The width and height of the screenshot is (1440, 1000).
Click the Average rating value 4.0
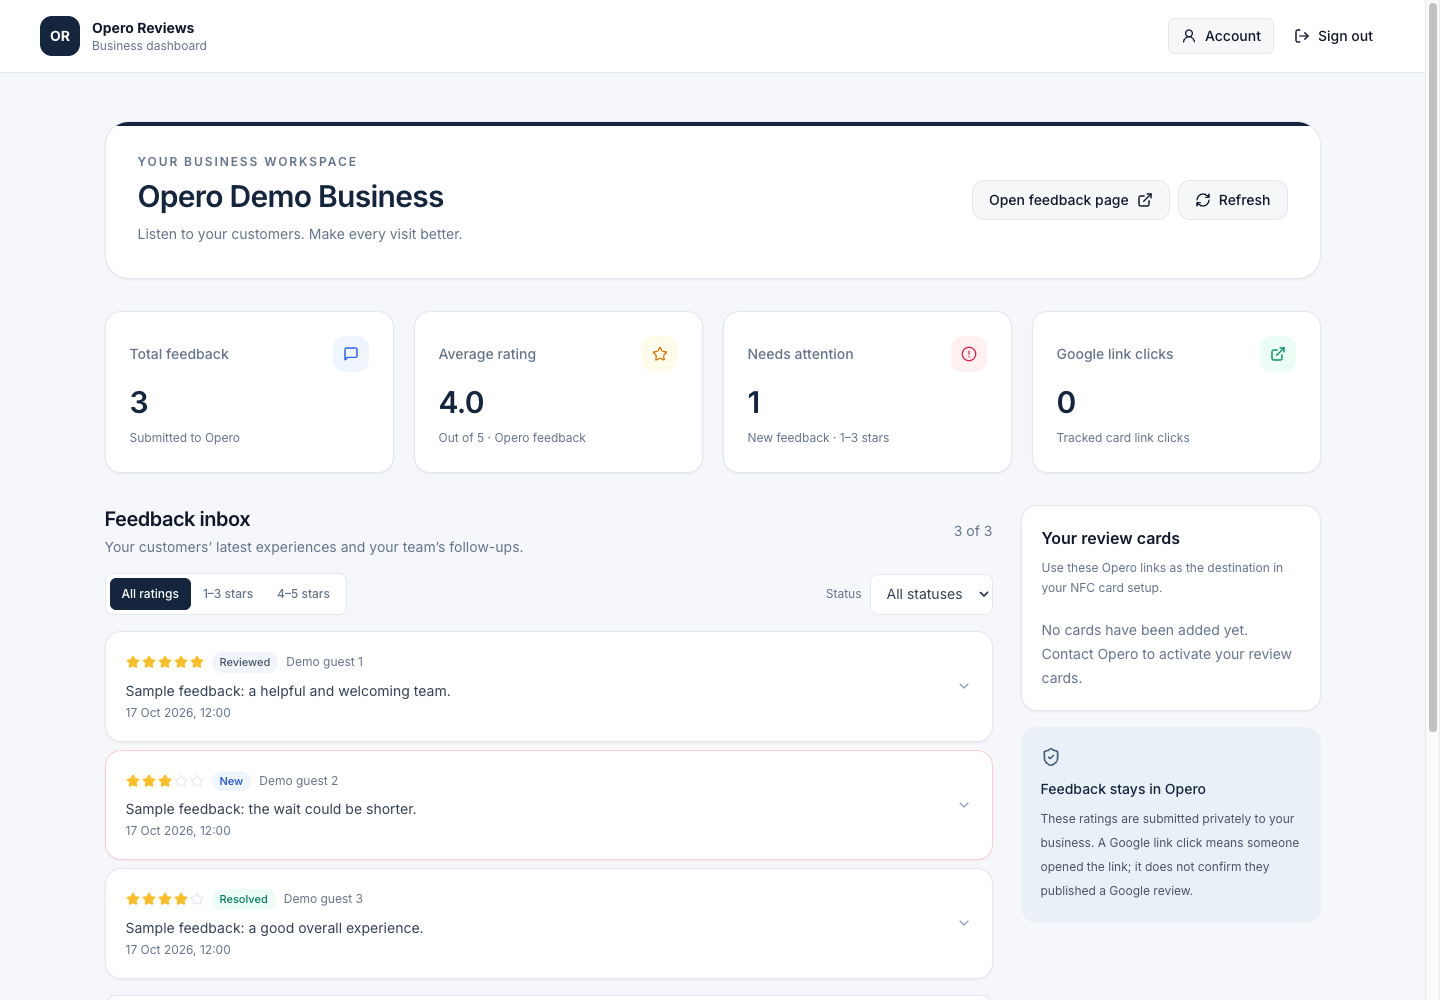click(x=461, y=402)
